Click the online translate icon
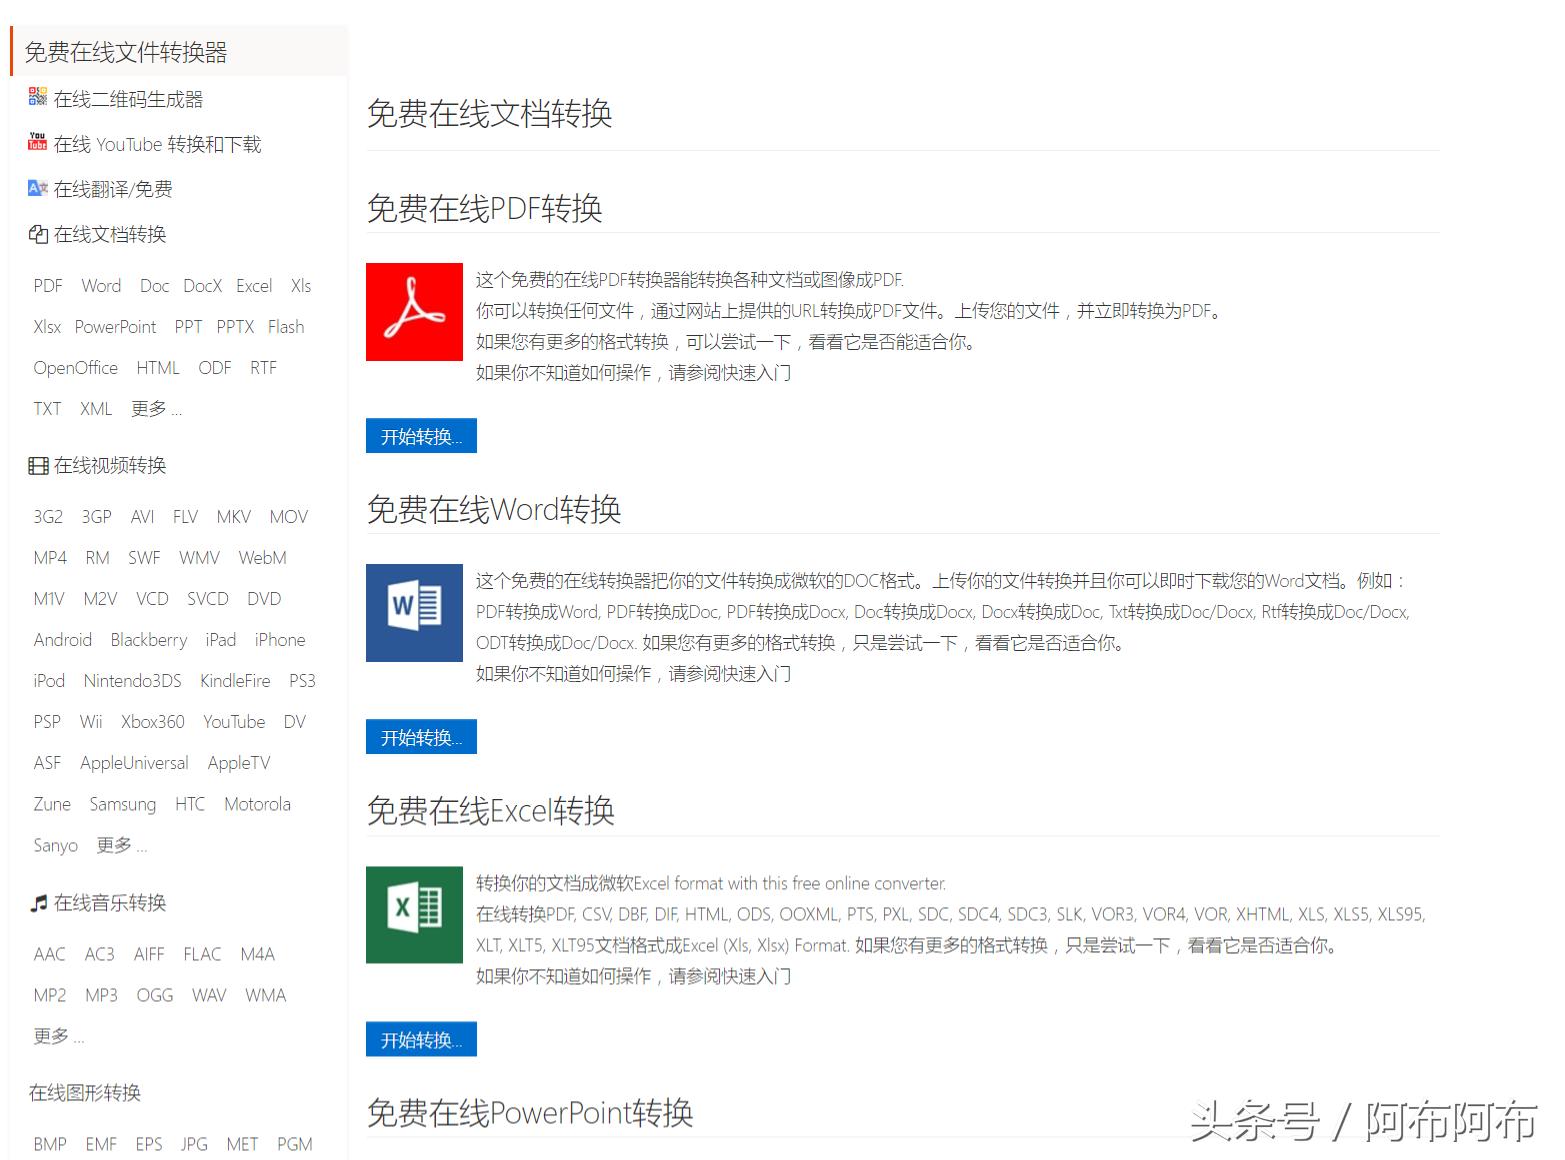 click(37, 188)
